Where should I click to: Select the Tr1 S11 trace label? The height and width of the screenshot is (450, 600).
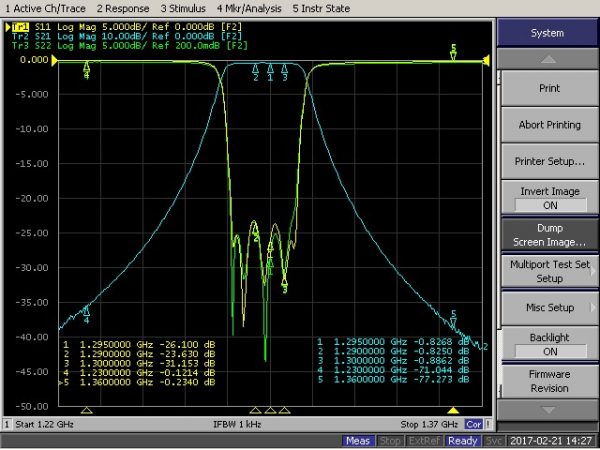126,27
